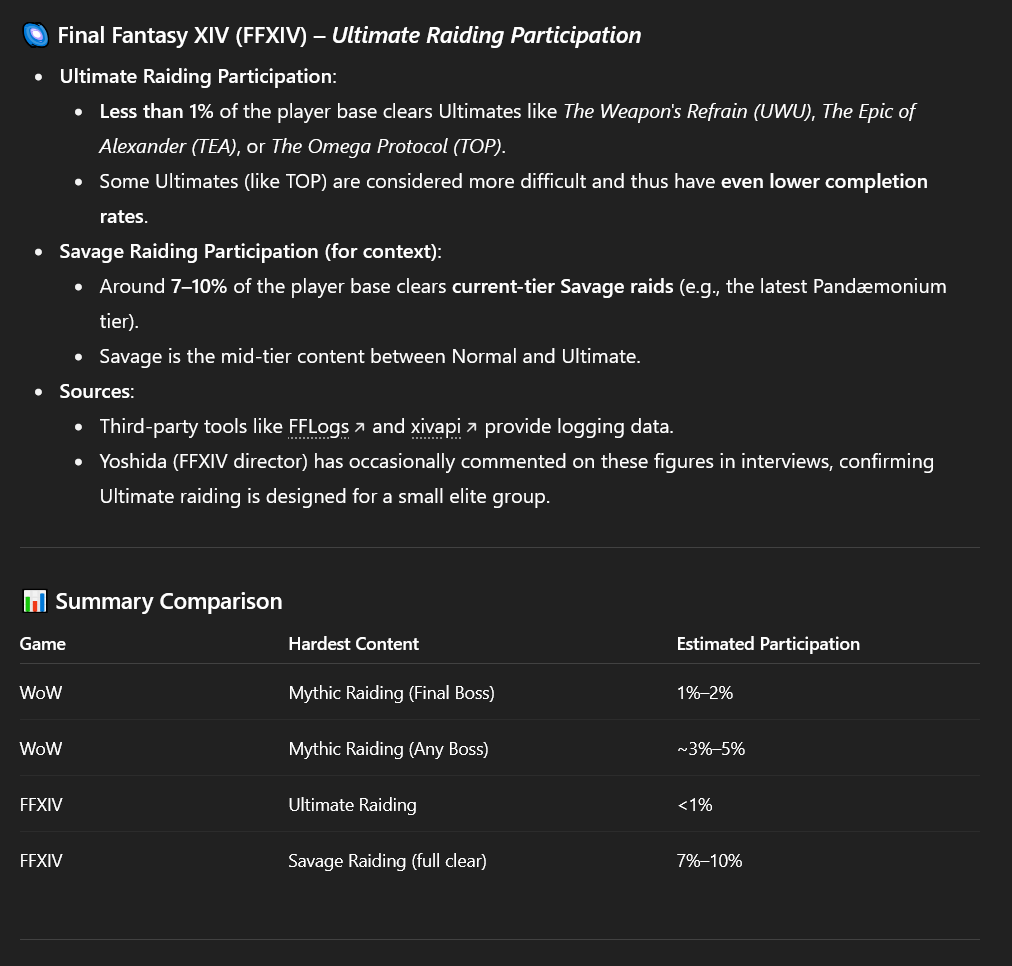Open the xivapi link
The image size is (1012, 966).
(x=436, y=427)
